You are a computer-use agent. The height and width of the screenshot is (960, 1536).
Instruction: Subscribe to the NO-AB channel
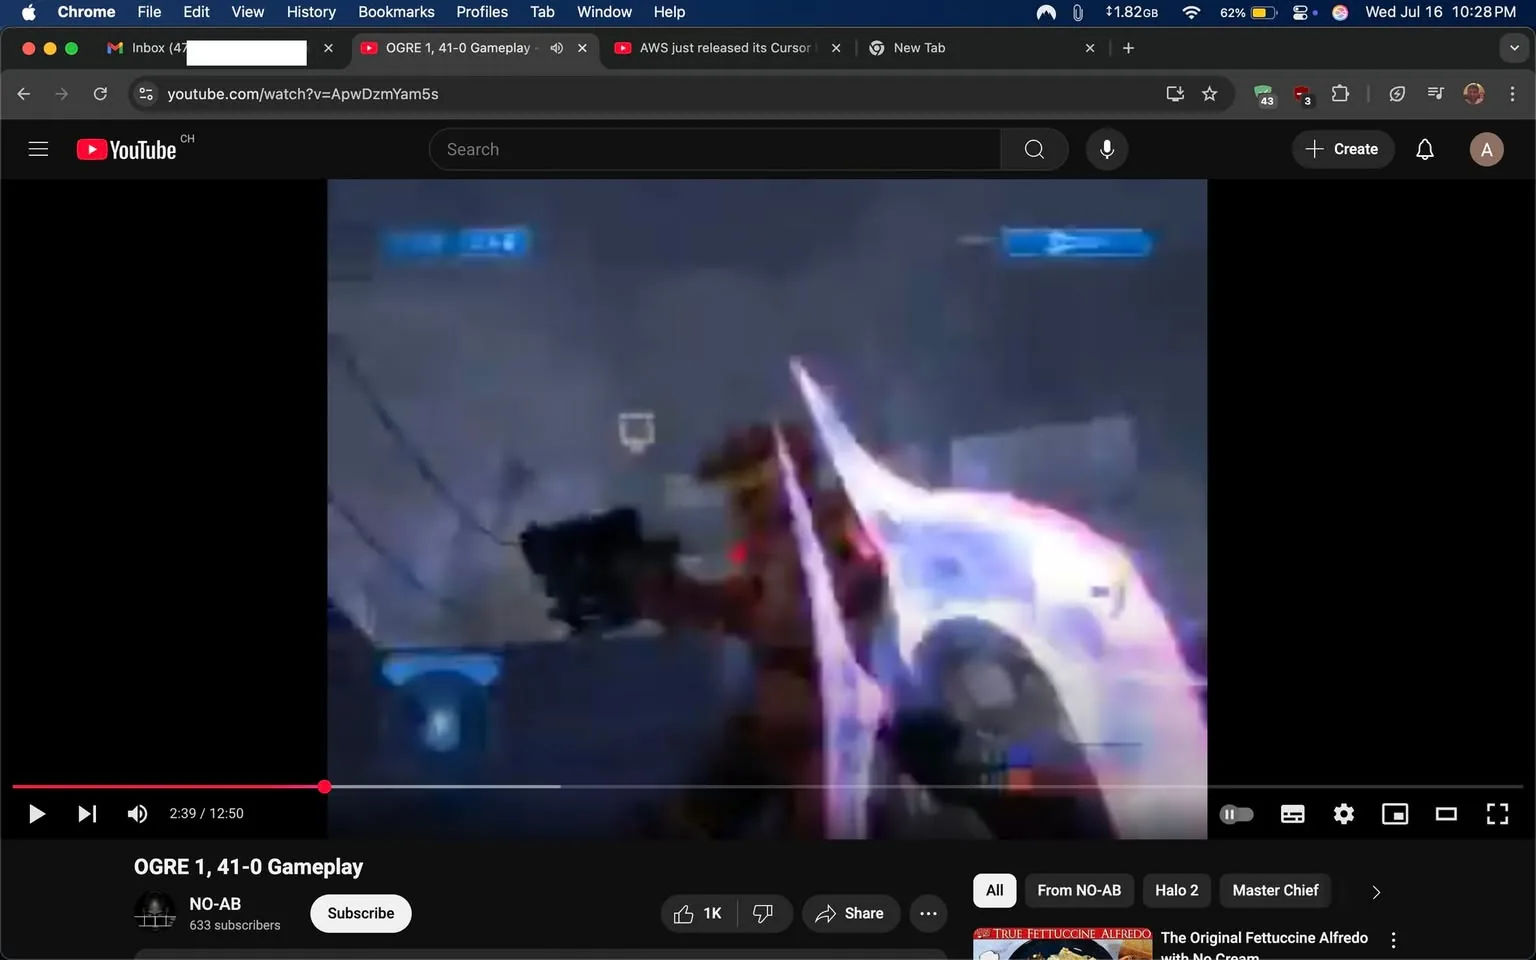click(x=360, y=913)
